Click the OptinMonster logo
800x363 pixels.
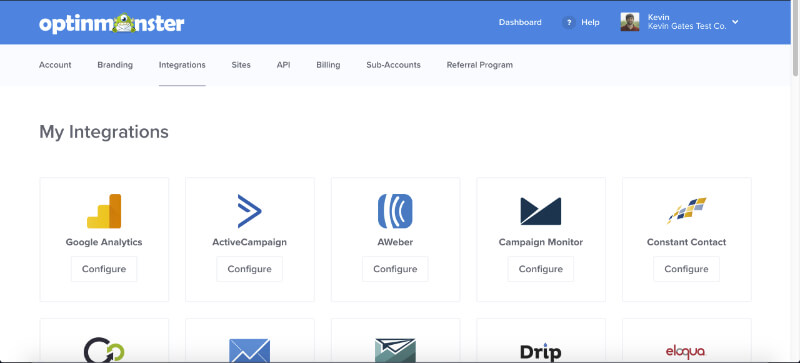(112, 23)
